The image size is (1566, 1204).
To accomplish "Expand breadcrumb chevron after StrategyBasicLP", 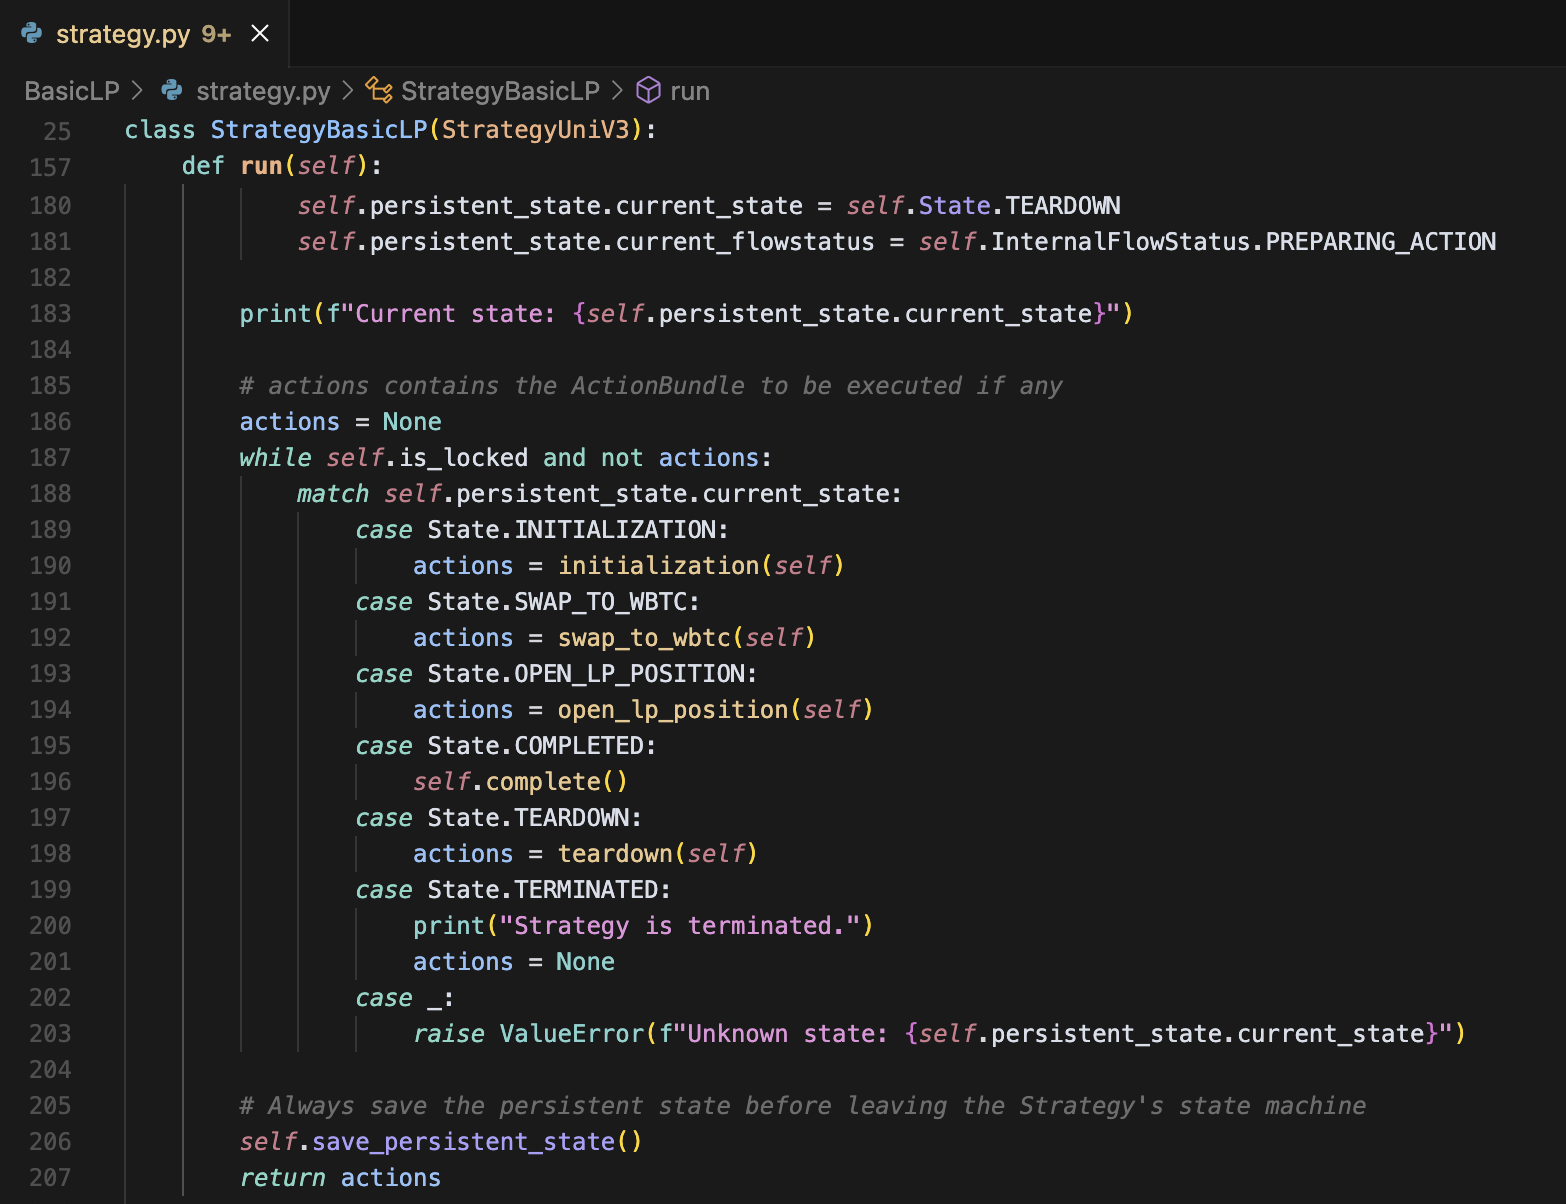I will (617, 91).
